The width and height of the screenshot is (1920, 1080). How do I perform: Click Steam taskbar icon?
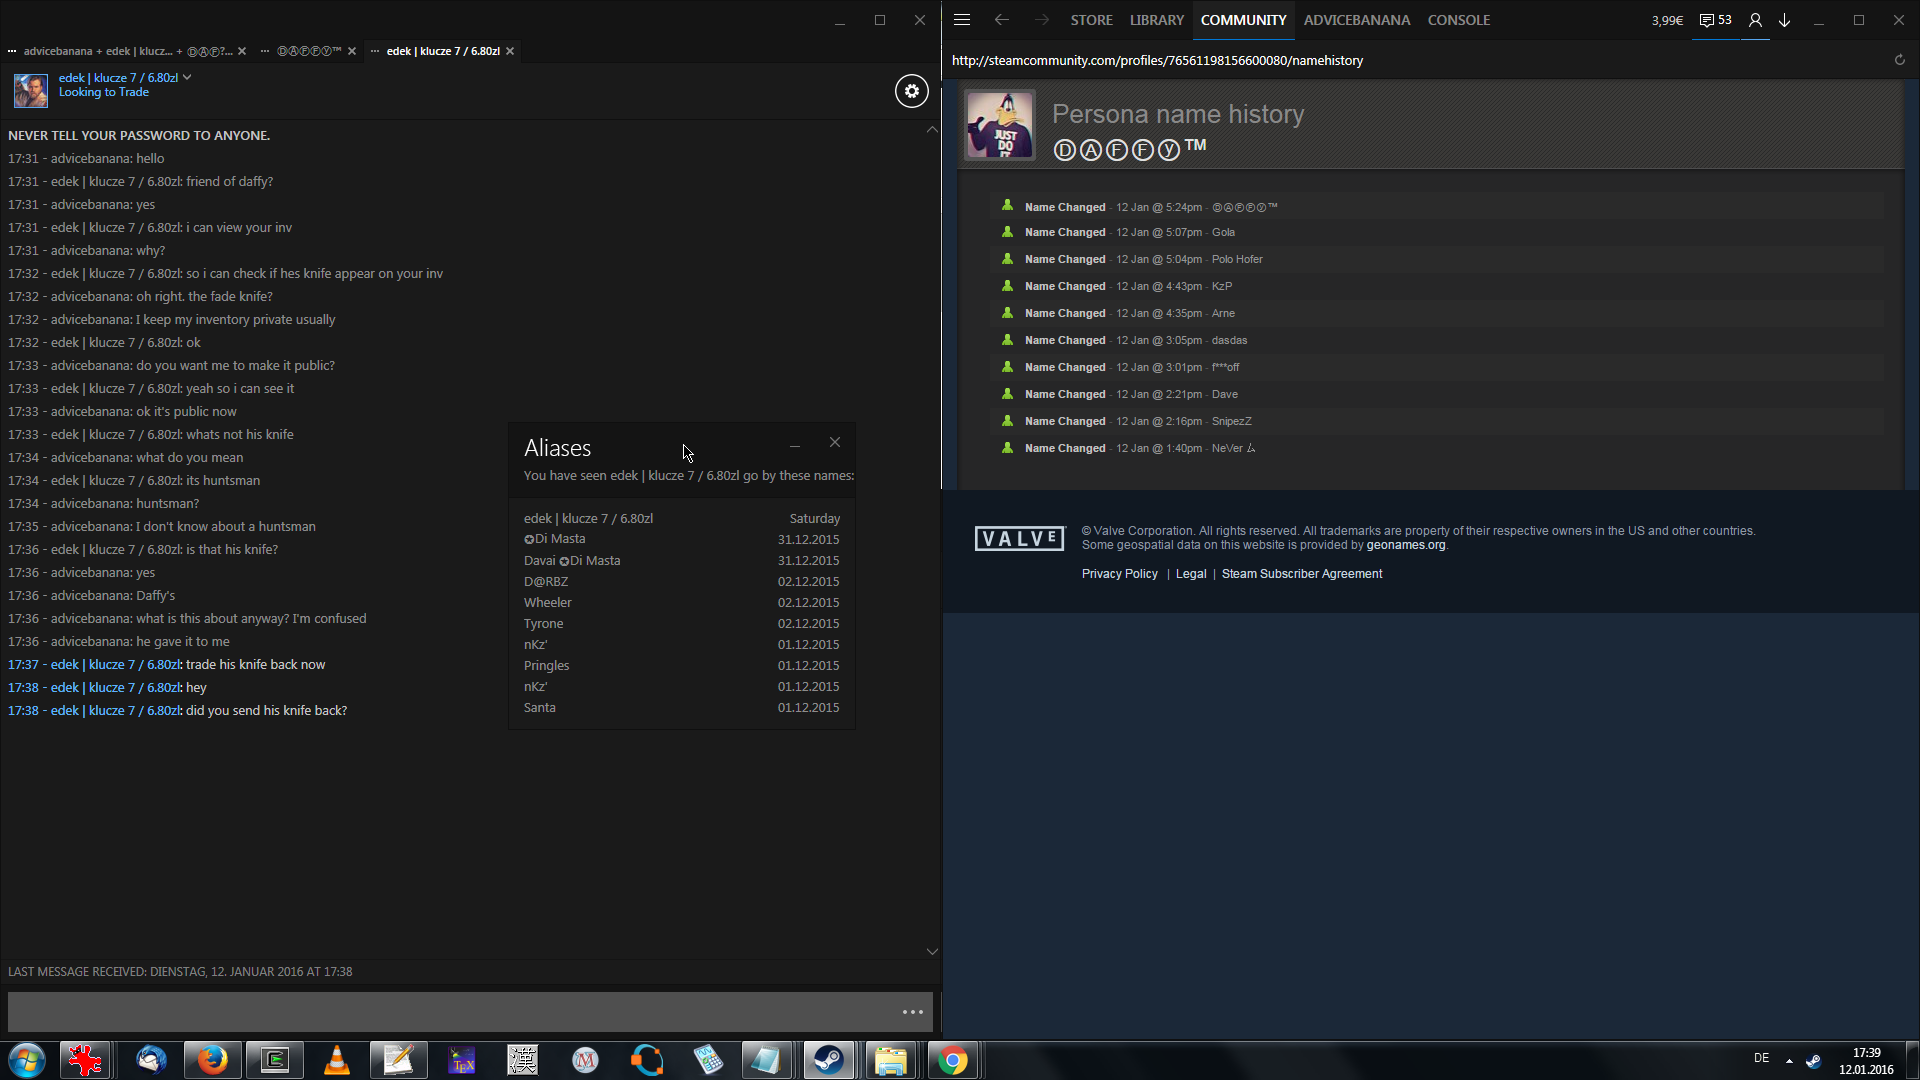[828, 1060]
